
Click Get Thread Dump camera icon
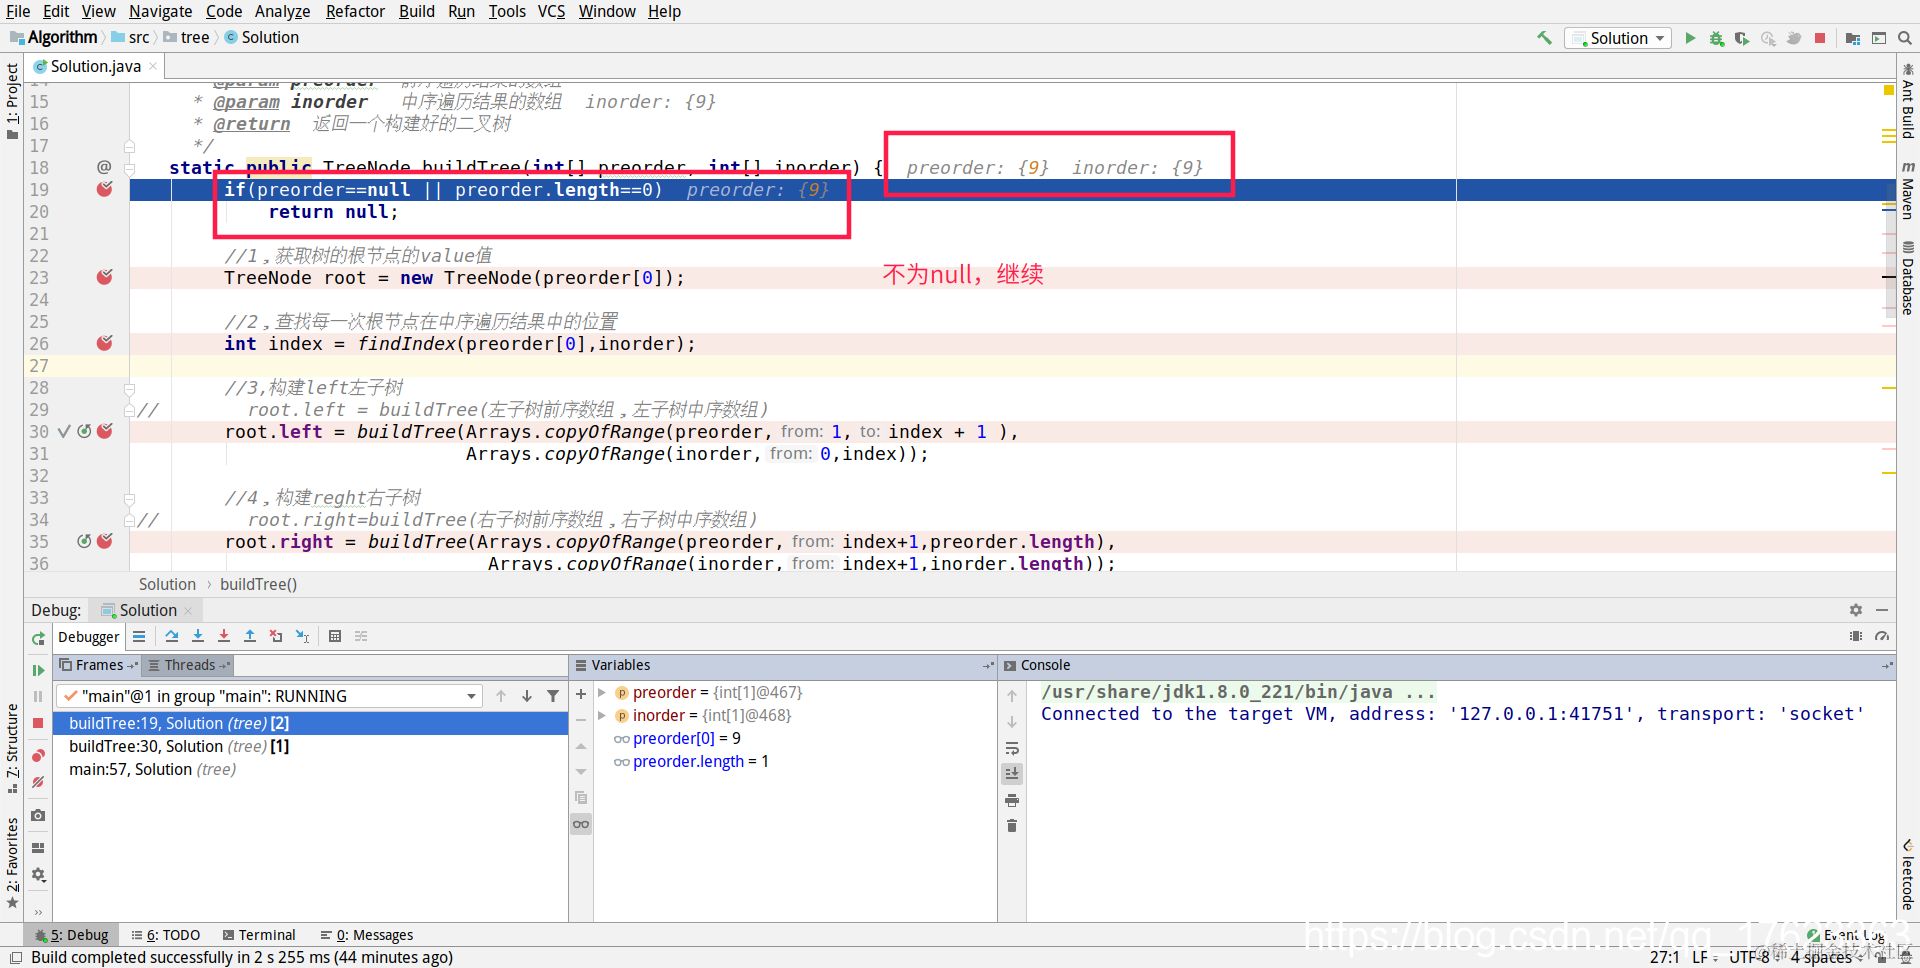click(38, 815)
